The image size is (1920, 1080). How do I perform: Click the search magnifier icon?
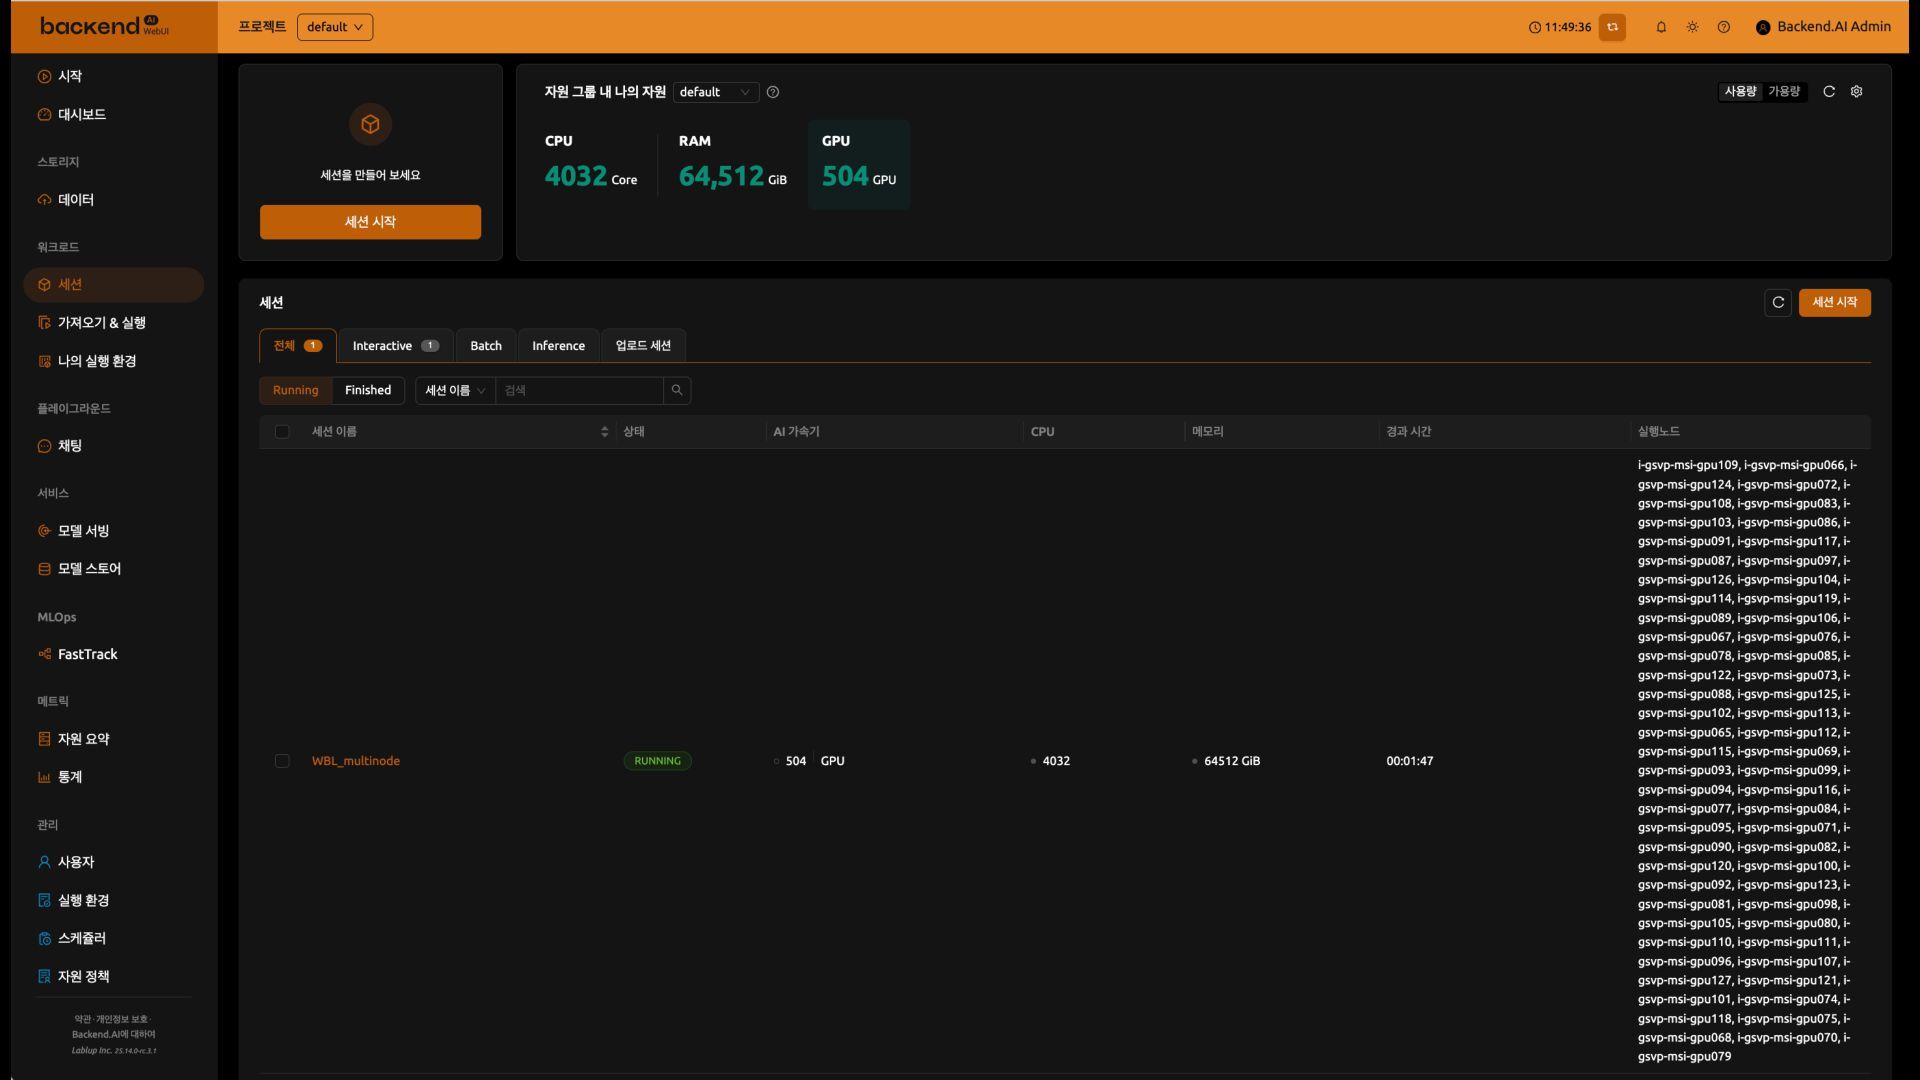point(677,390)
